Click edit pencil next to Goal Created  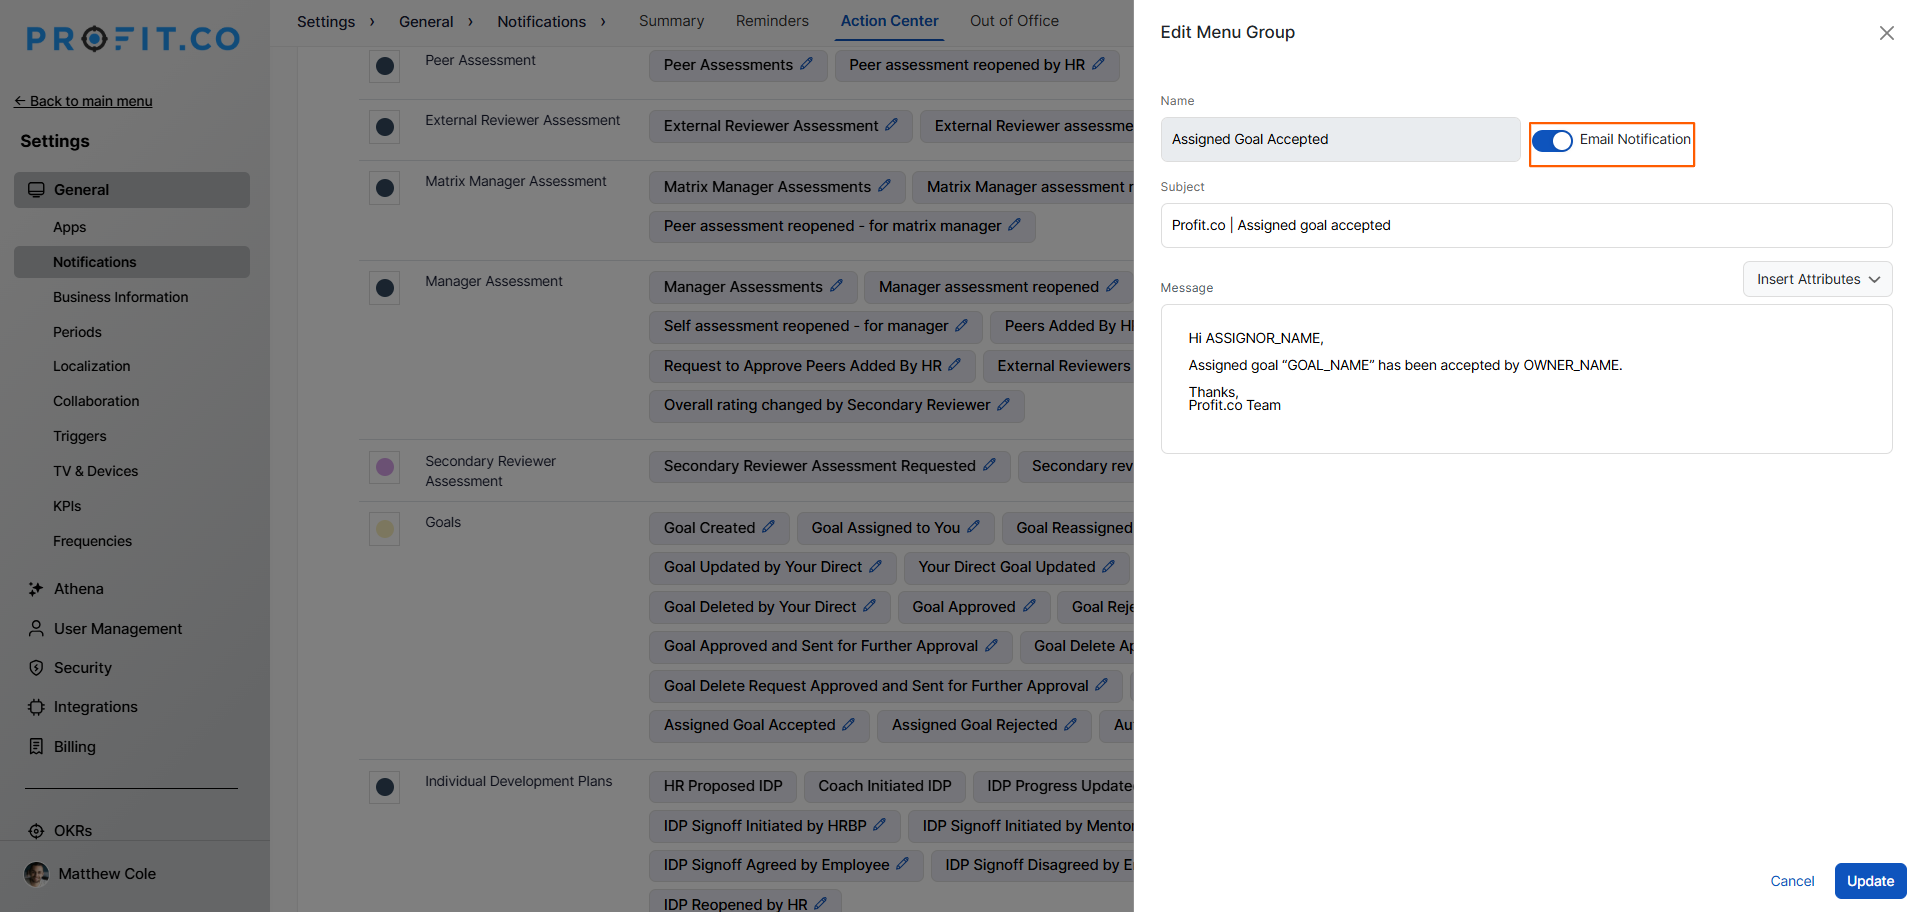[x=769, y=527]
